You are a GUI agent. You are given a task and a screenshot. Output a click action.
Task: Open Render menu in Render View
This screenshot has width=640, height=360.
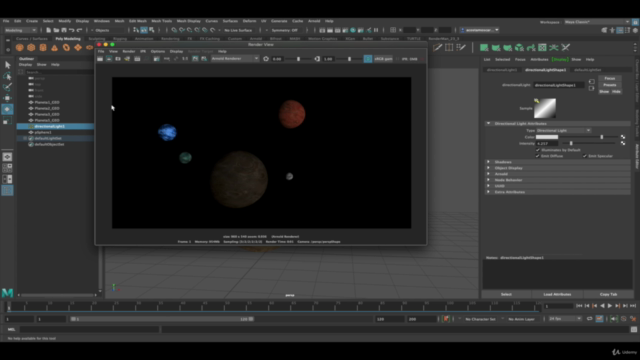pos(129,51)
